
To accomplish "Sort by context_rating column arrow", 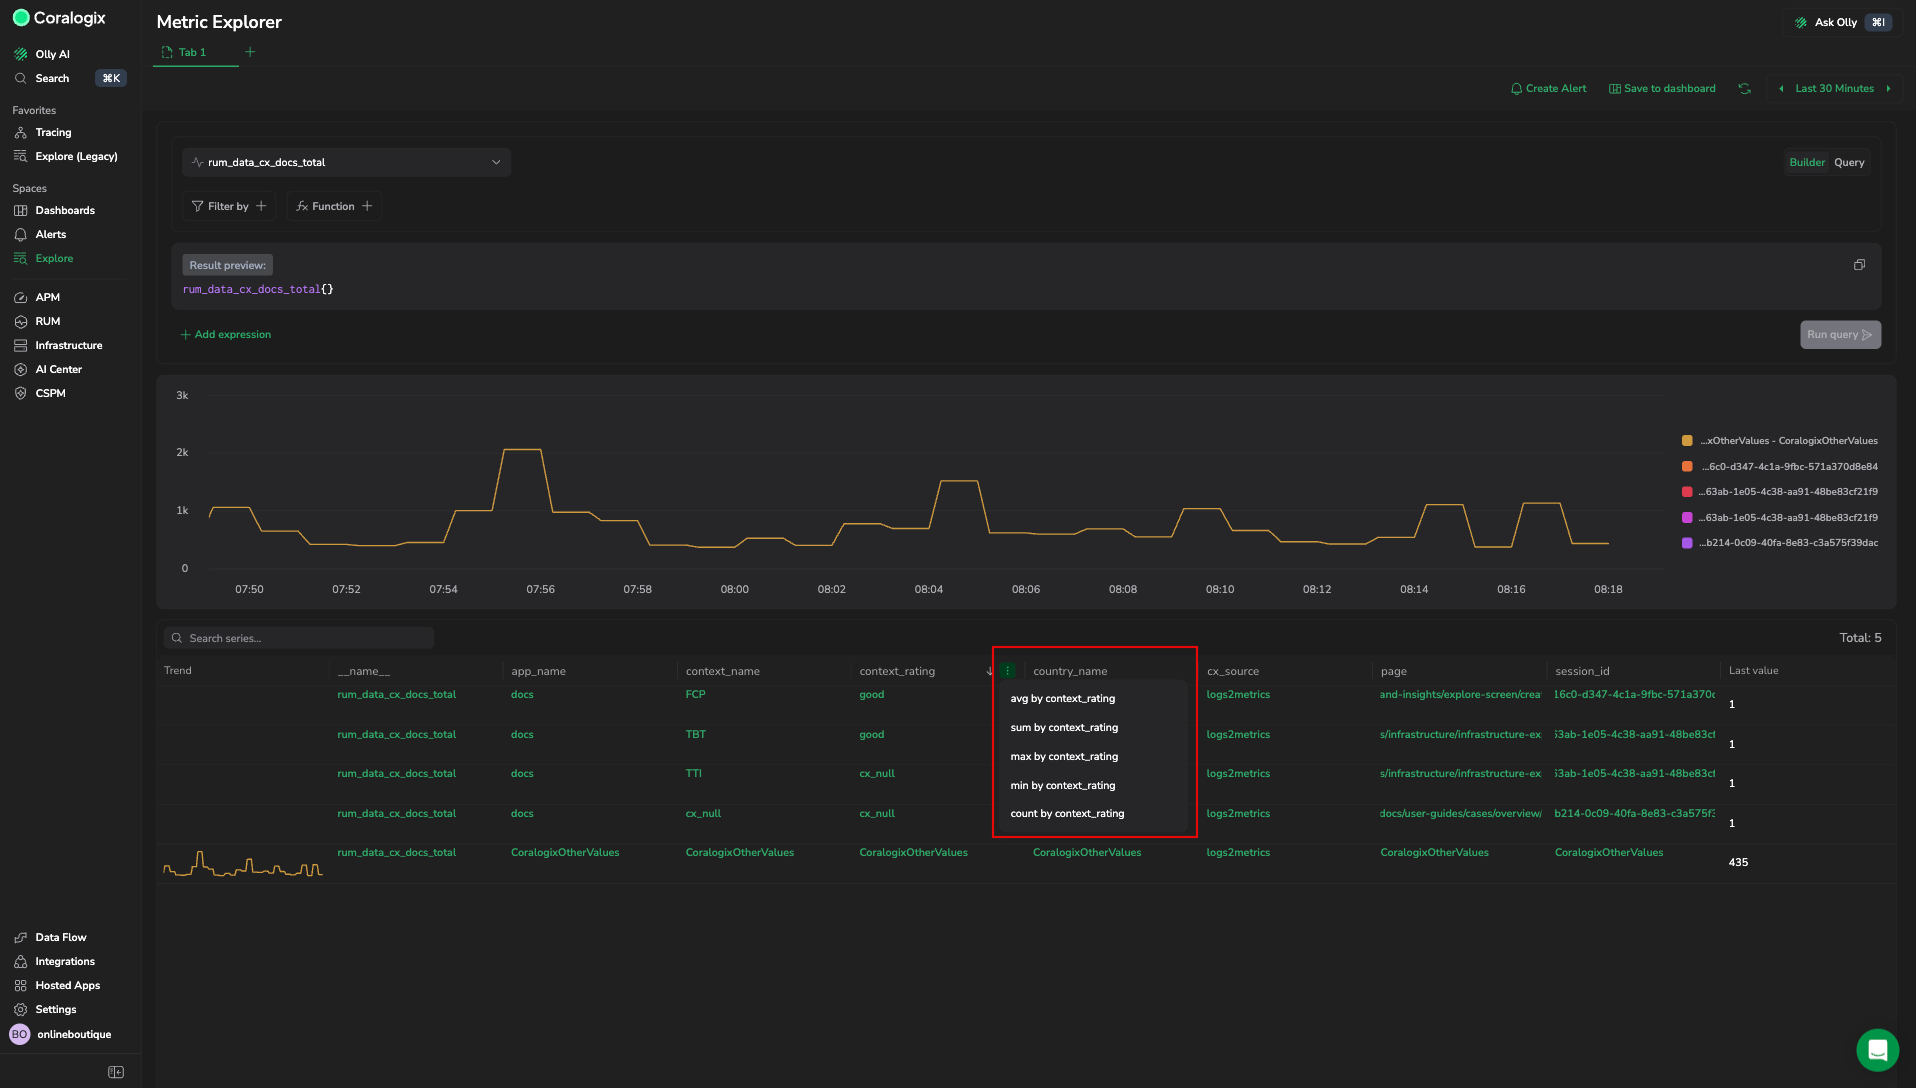I will click(x=989, y=671).
